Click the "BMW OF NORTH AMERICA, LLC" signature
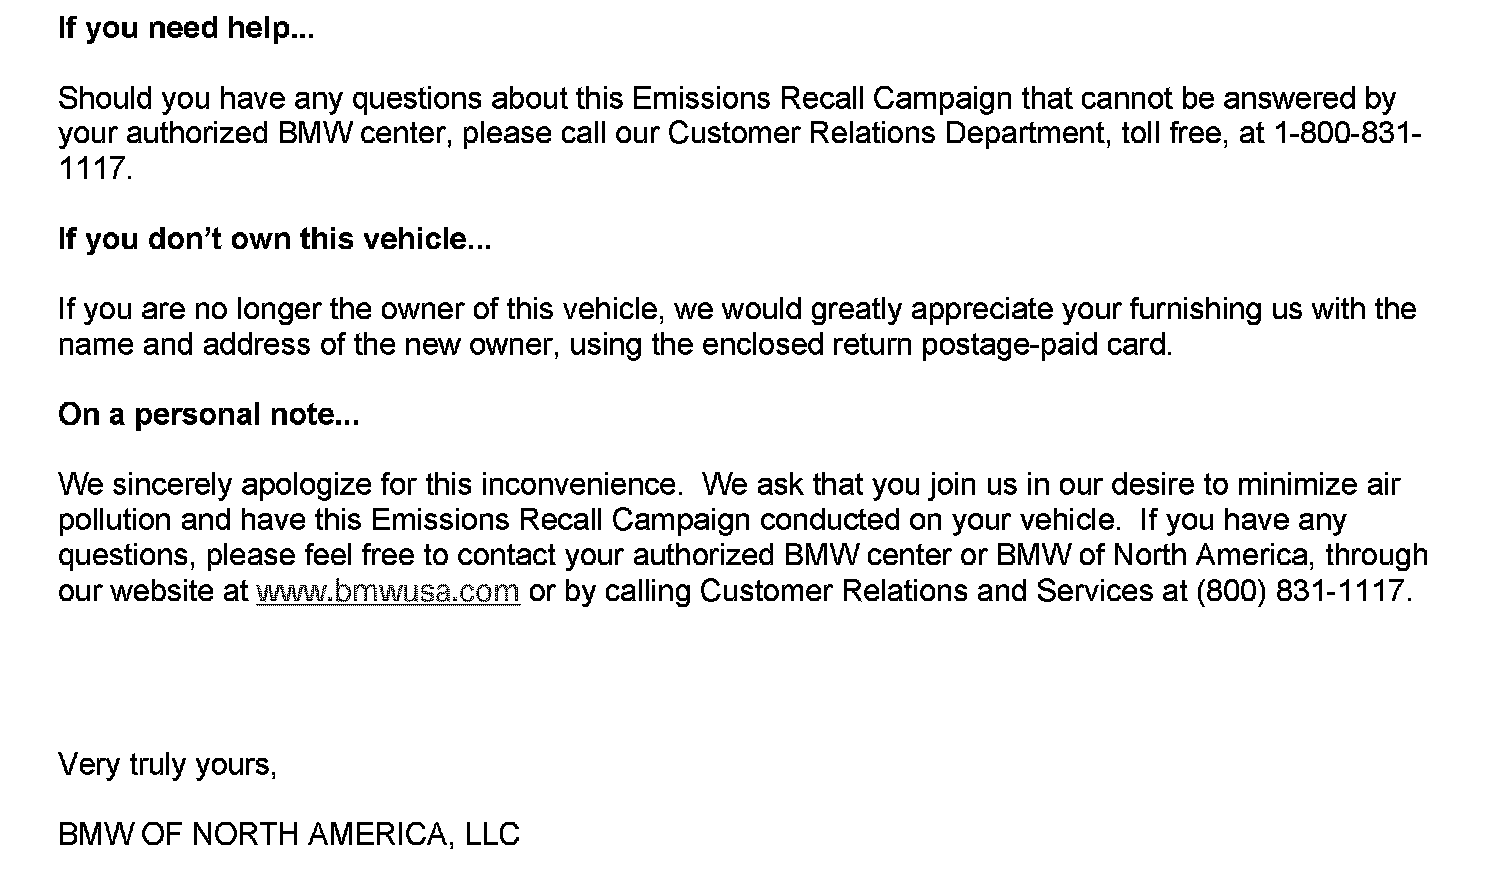This screenshot has height=886, width=1504. tap(289, 835)
